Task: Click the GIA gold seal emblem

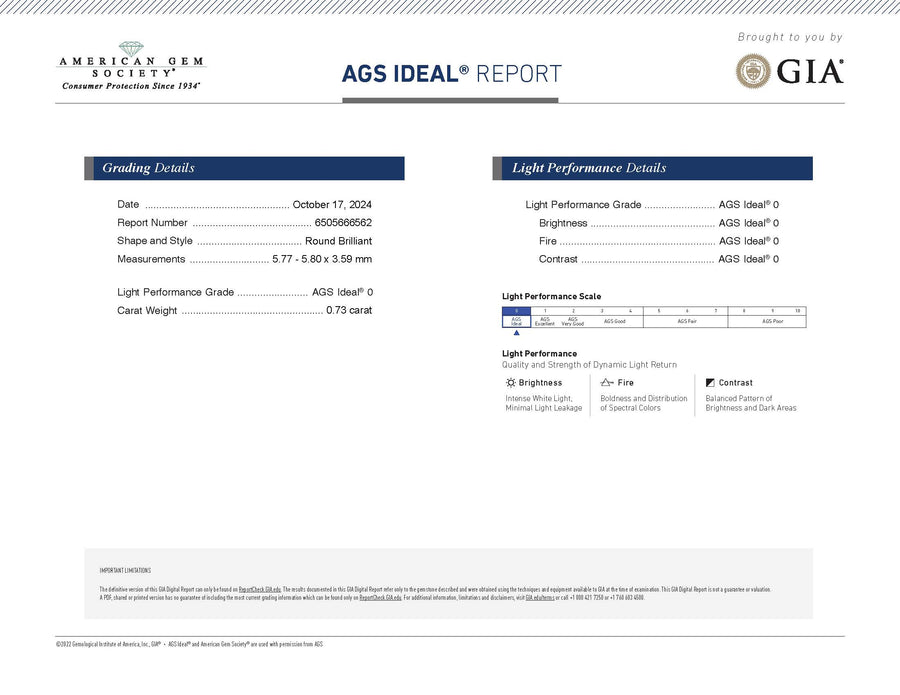Action: pos(753,71)
